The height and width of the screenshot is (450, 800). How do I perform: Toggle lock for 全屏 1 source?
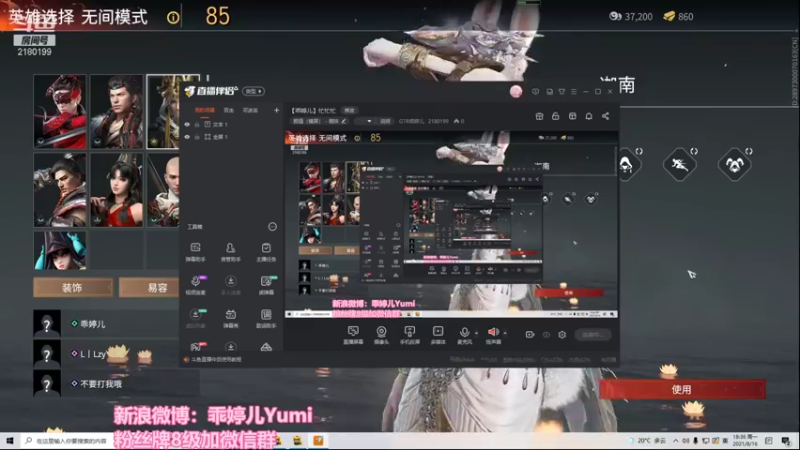pos(197,137)
